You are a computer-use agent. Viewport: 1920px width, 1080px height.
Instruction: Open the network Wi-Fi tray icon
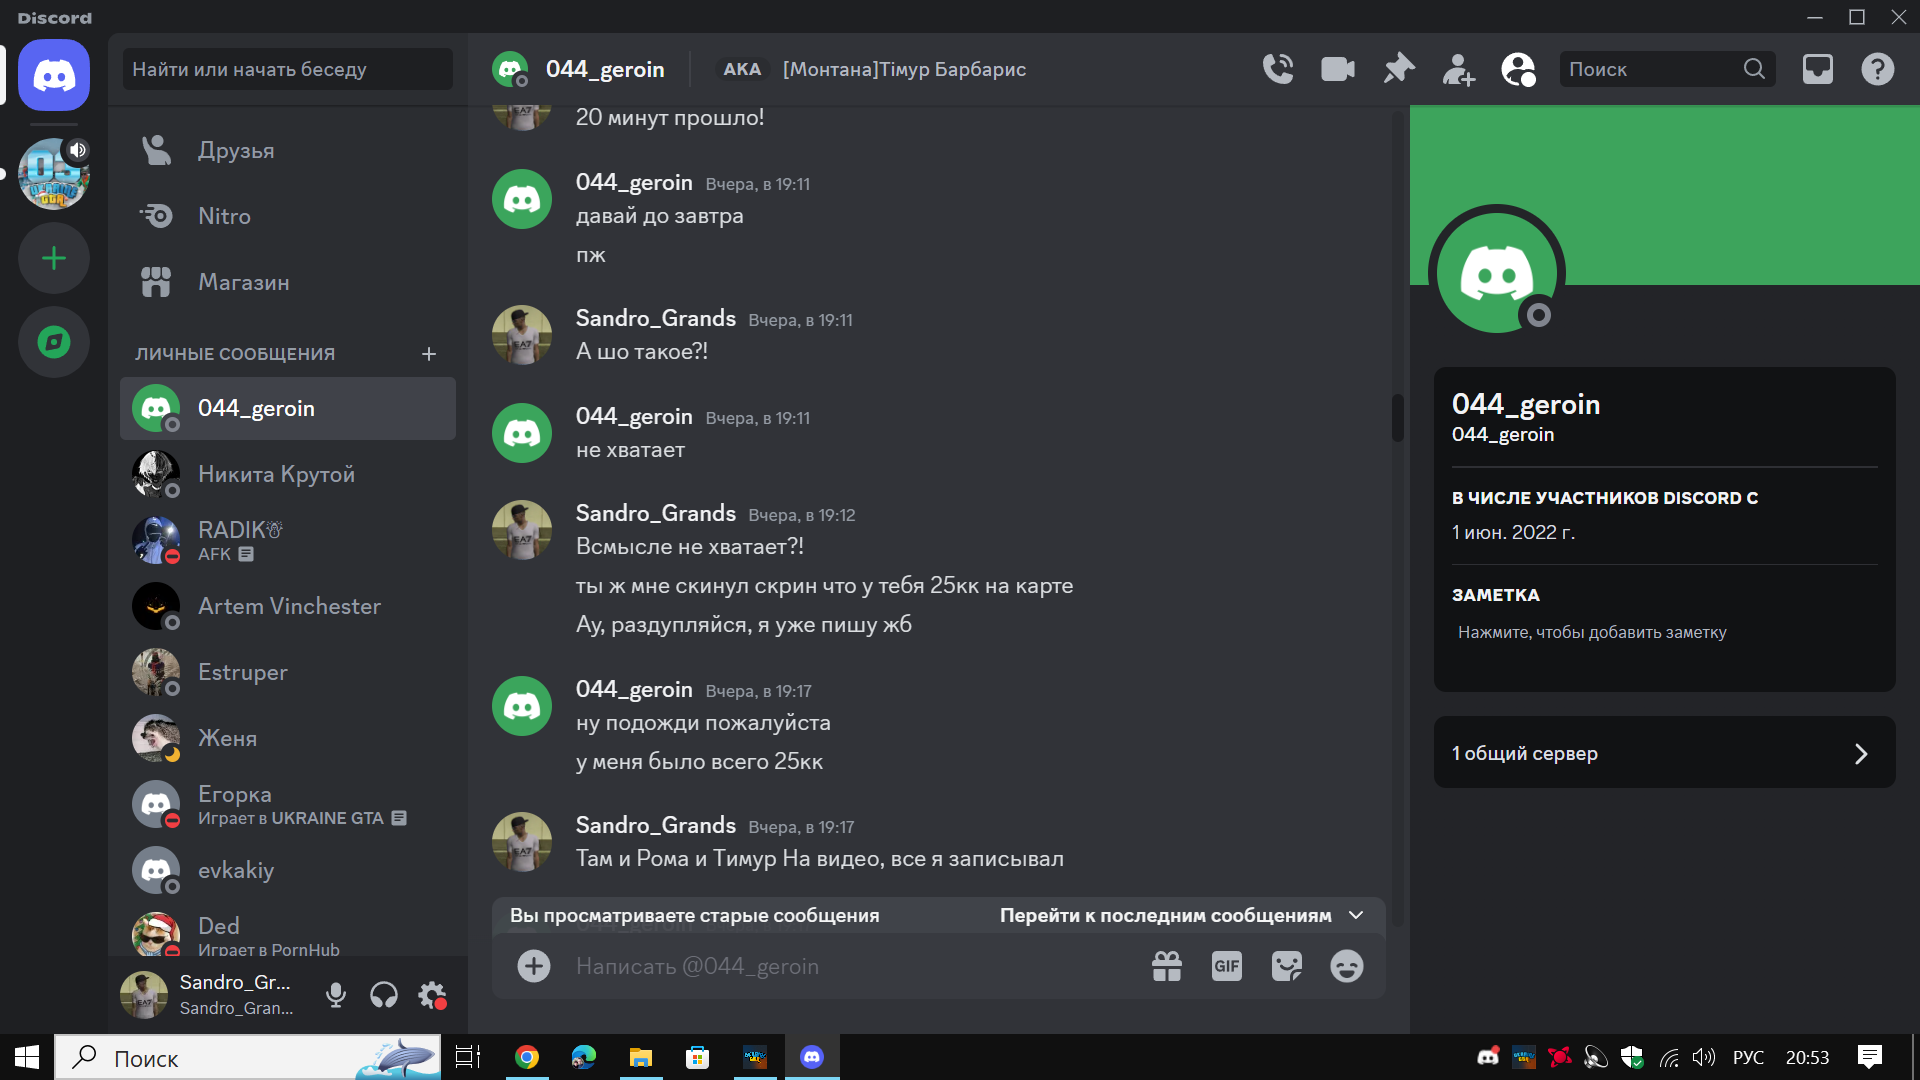click(x=1669, y=1057)
